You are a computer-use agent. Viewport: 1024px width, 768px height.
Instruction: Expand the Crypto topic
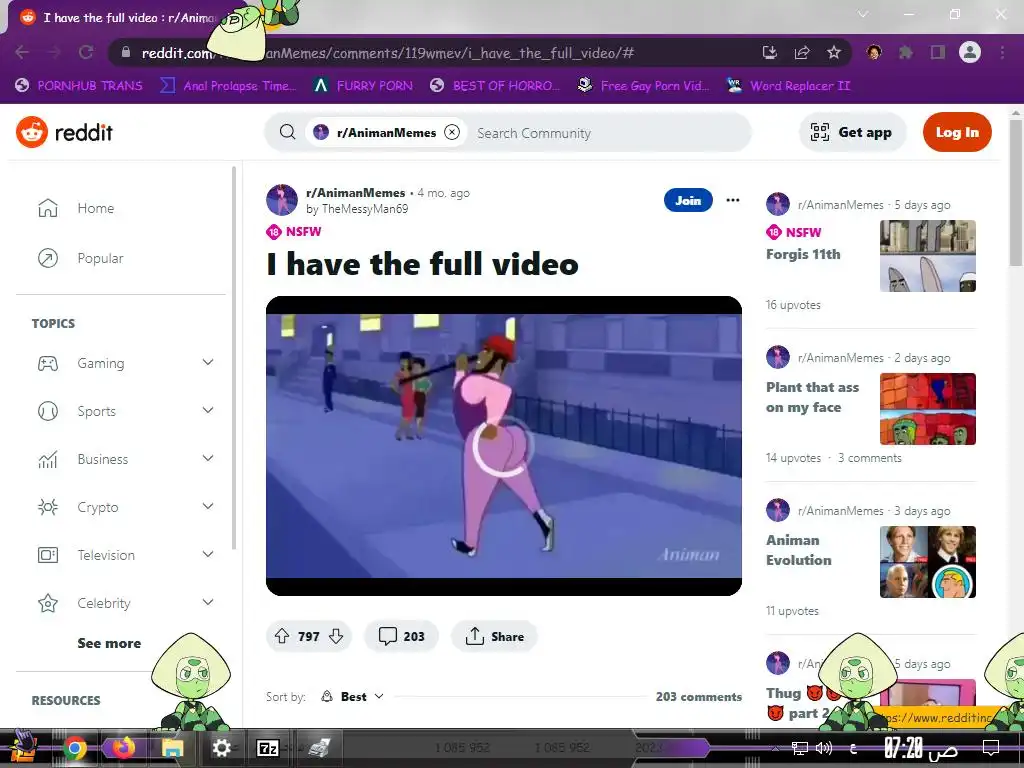[208, 507]
